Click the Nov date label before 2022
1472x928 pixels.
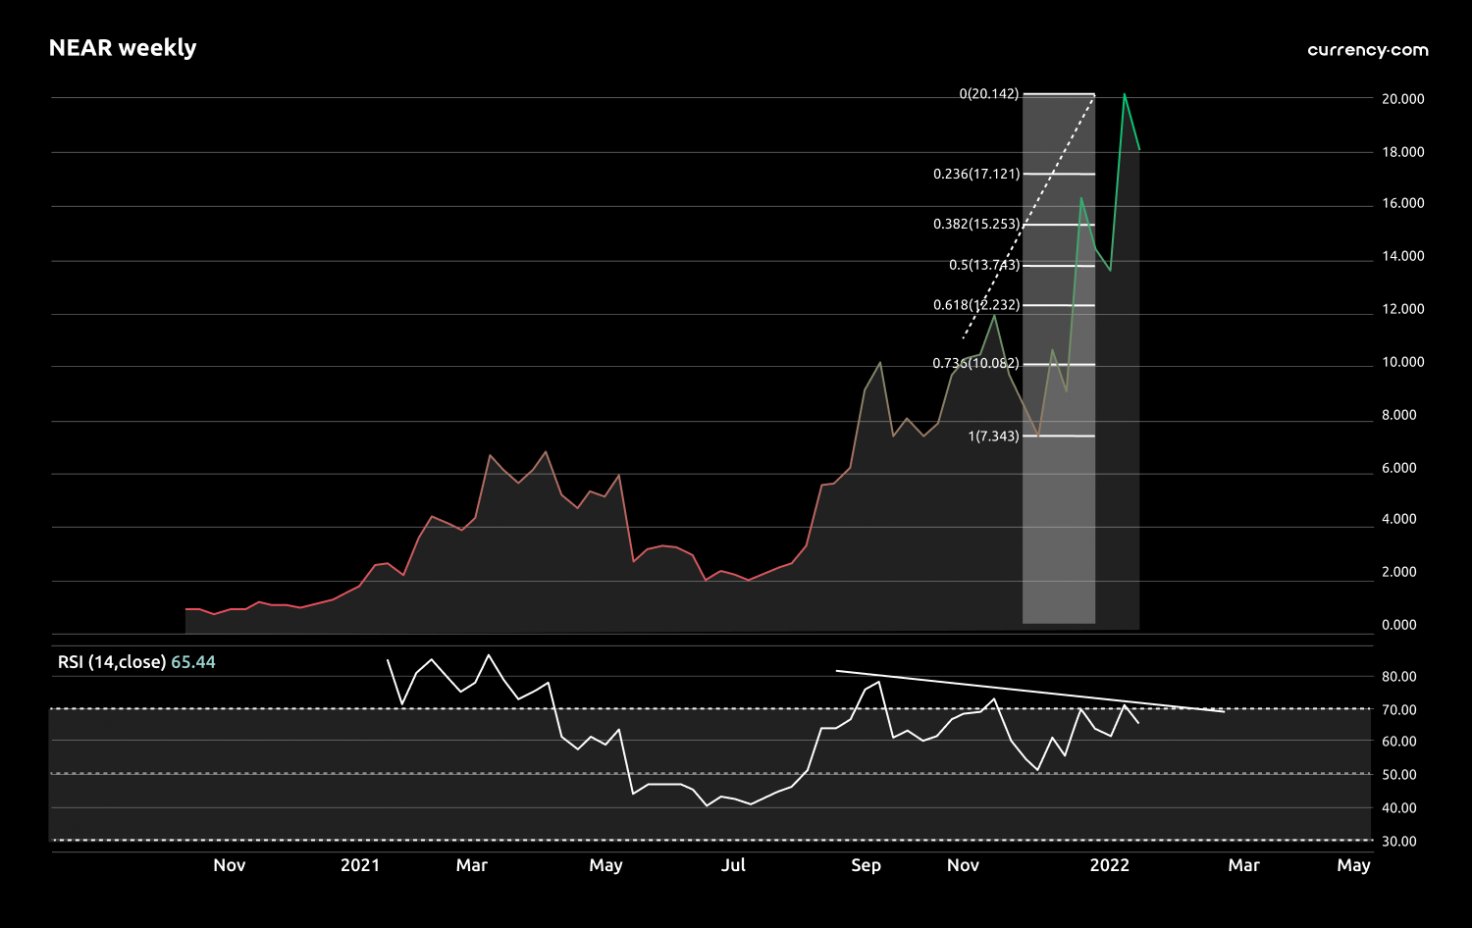pyautogui.click(x=963, y=865)
